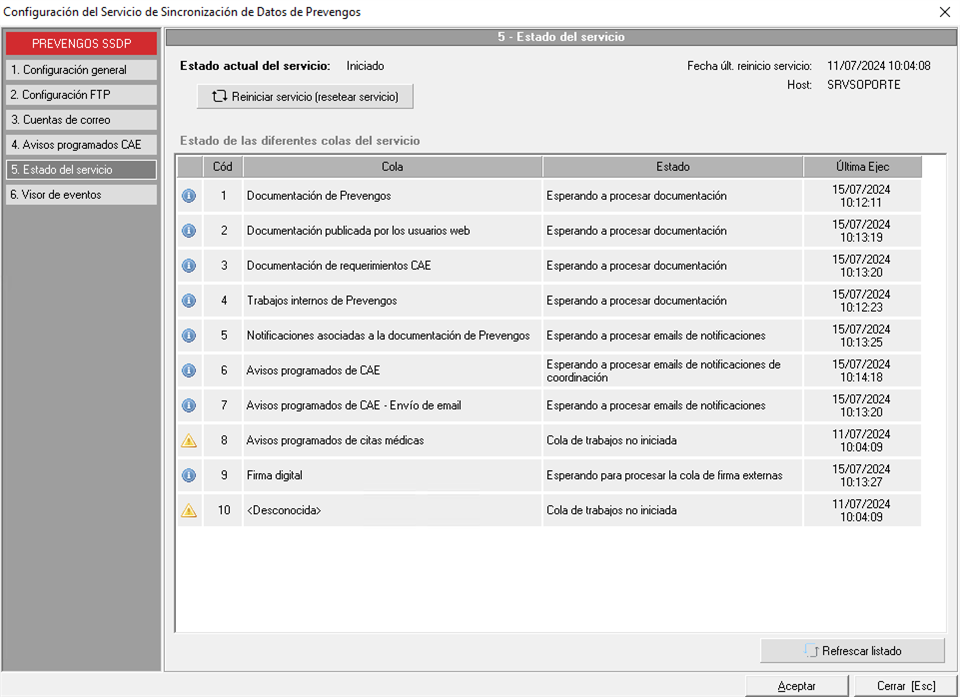Click info icon for web users documentation row
The height and width of the screenshot is (697, 960).
(x=189, y=231)
